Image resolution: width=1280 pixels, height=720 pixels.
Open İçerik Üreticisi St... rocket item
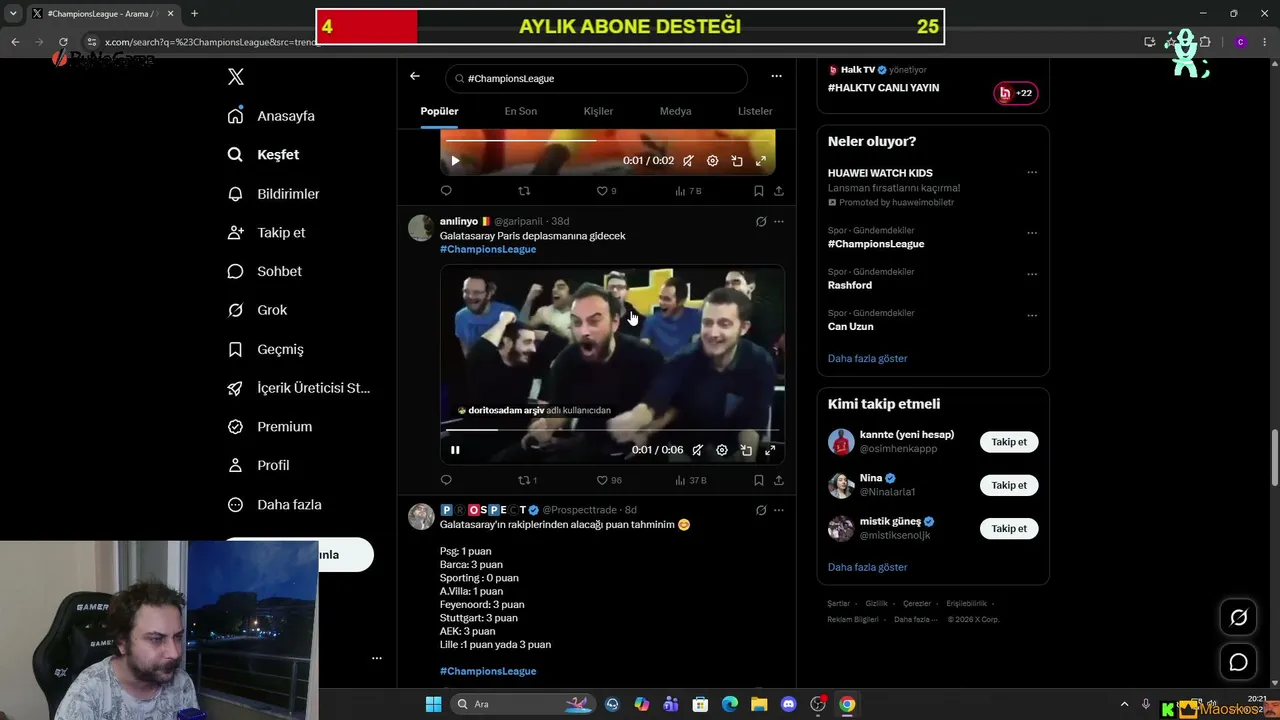[x=299, y=388]
